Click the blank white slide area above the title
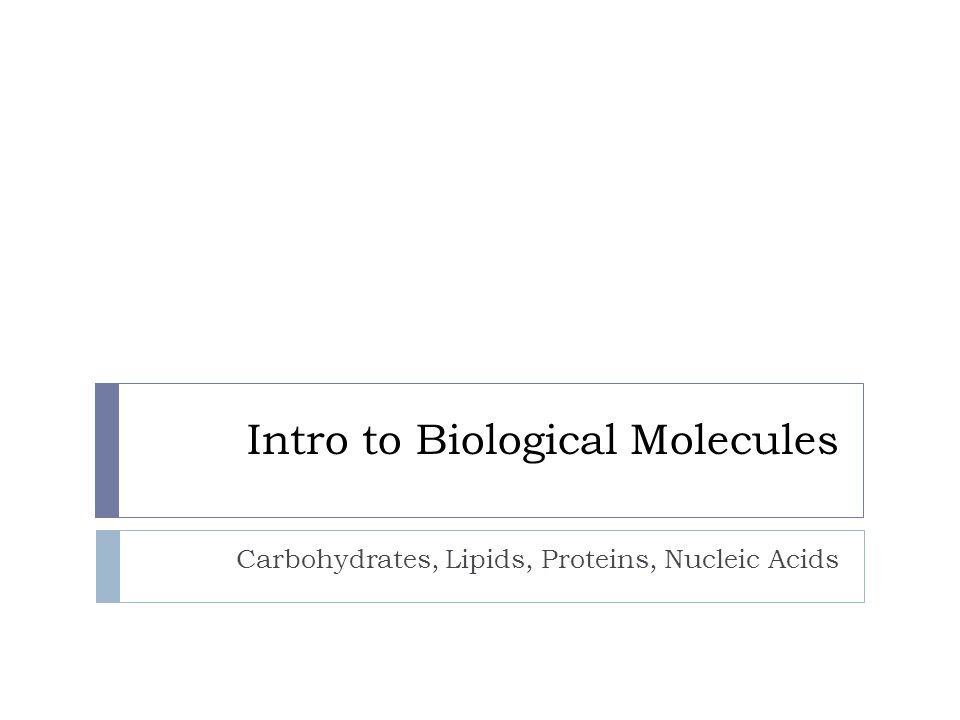Screen dimensions: 960x720 click(480, 190)
